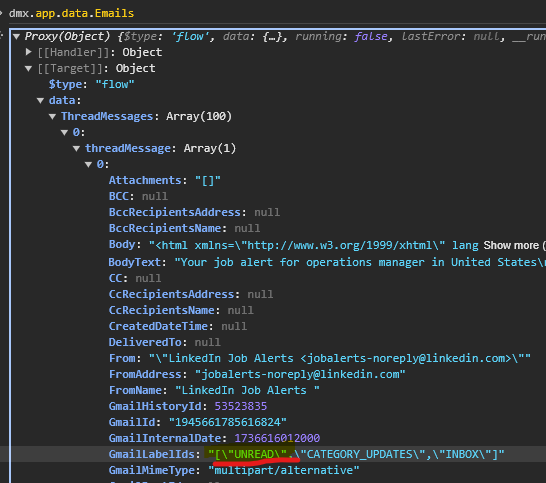Screen dimensions: 546x483
Task: Select the dmx.app.data.Emails console expression
Action: point(71,13)
